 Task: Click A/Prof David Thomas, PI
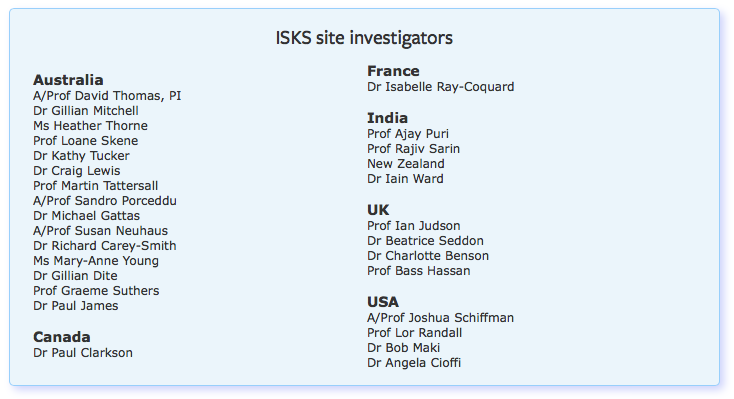point(107,96)
